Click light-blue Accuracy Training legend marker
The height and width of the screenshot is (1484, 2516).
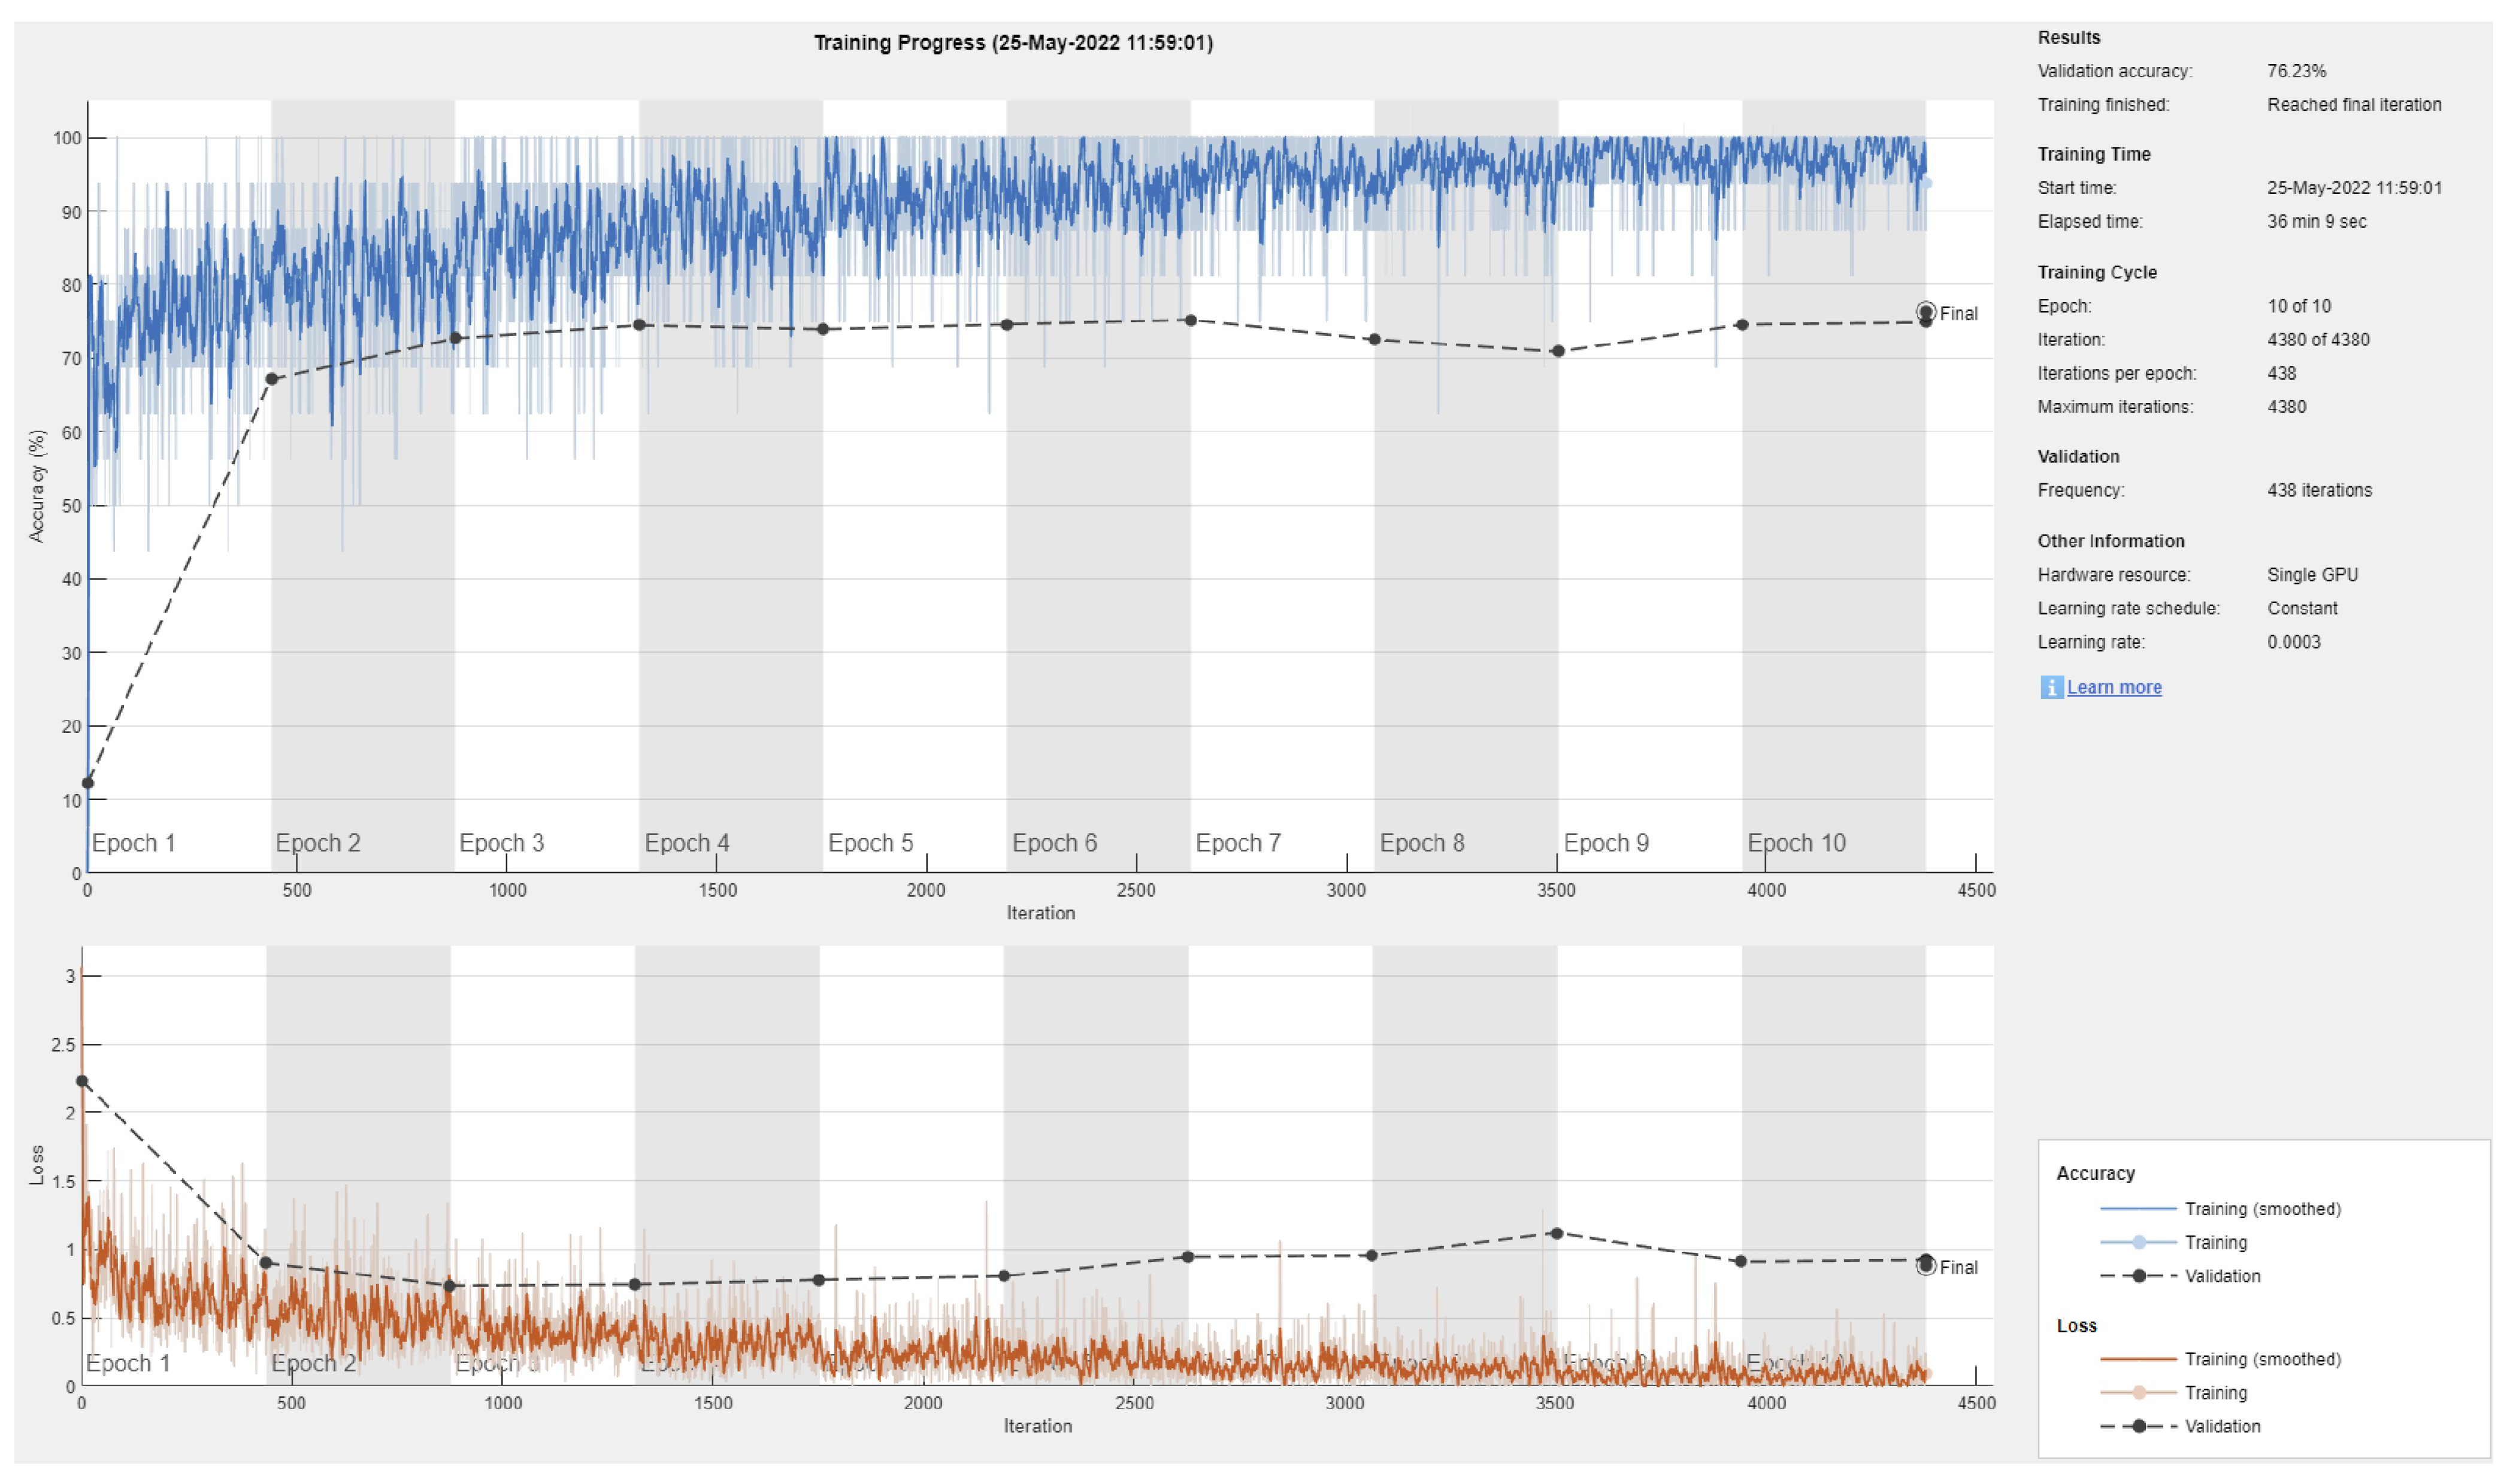tap(2138, 1242)
